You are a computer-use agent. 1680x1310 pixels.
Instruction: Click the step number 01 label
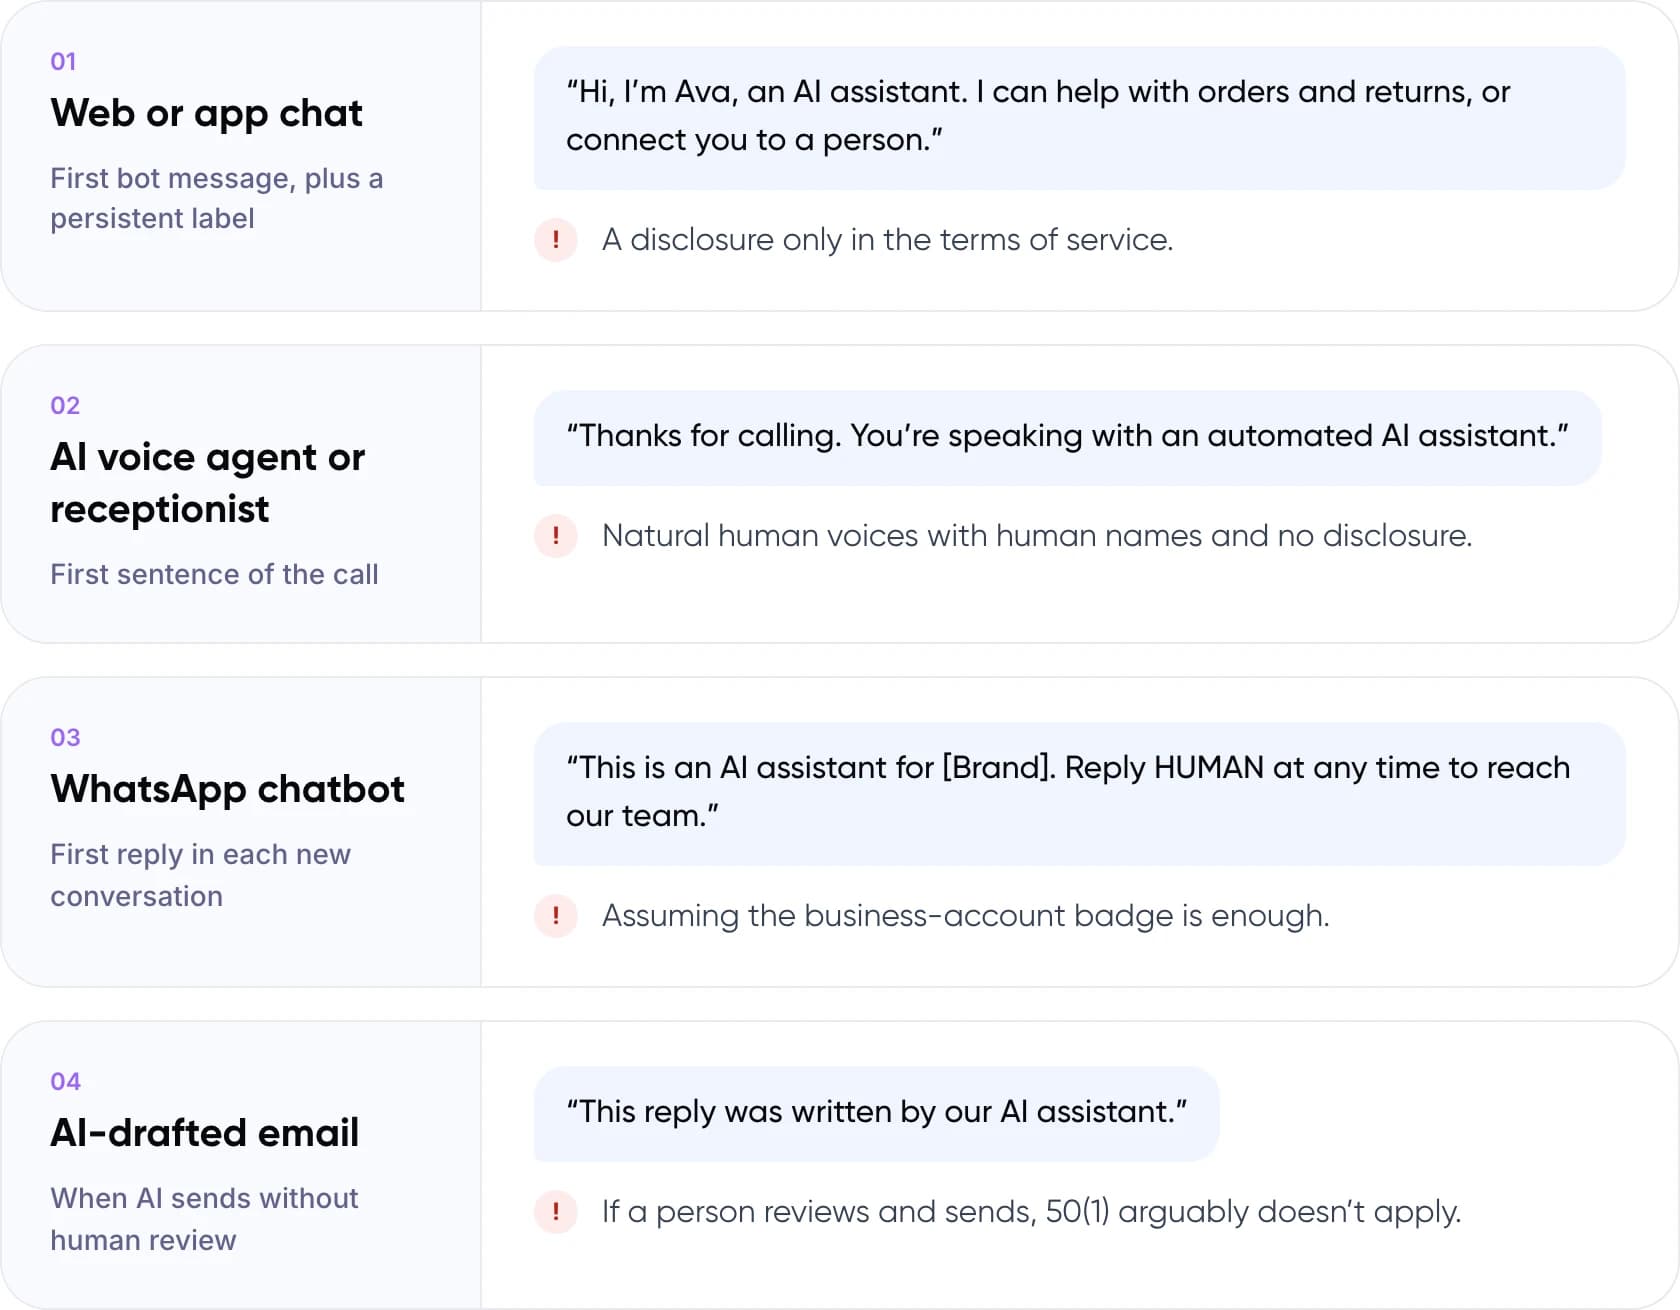tap(63, 62)
